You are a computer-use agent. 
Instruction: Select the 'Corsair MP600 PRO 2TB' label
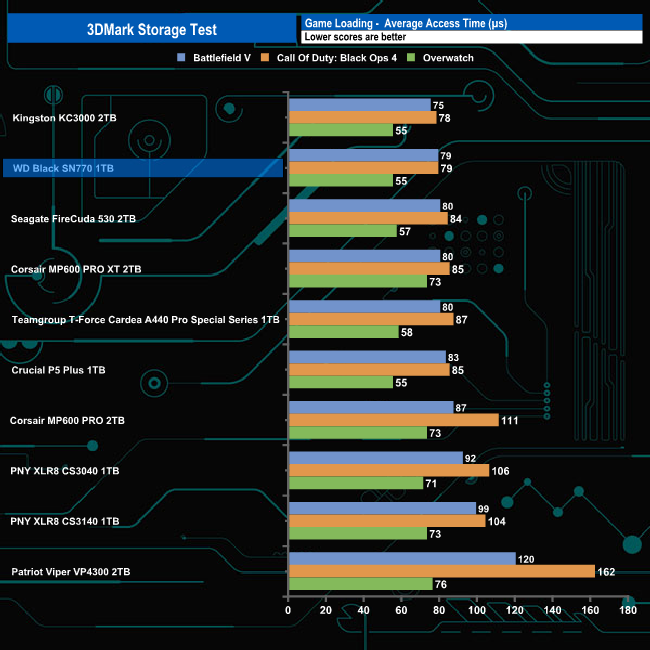(67, 420)
